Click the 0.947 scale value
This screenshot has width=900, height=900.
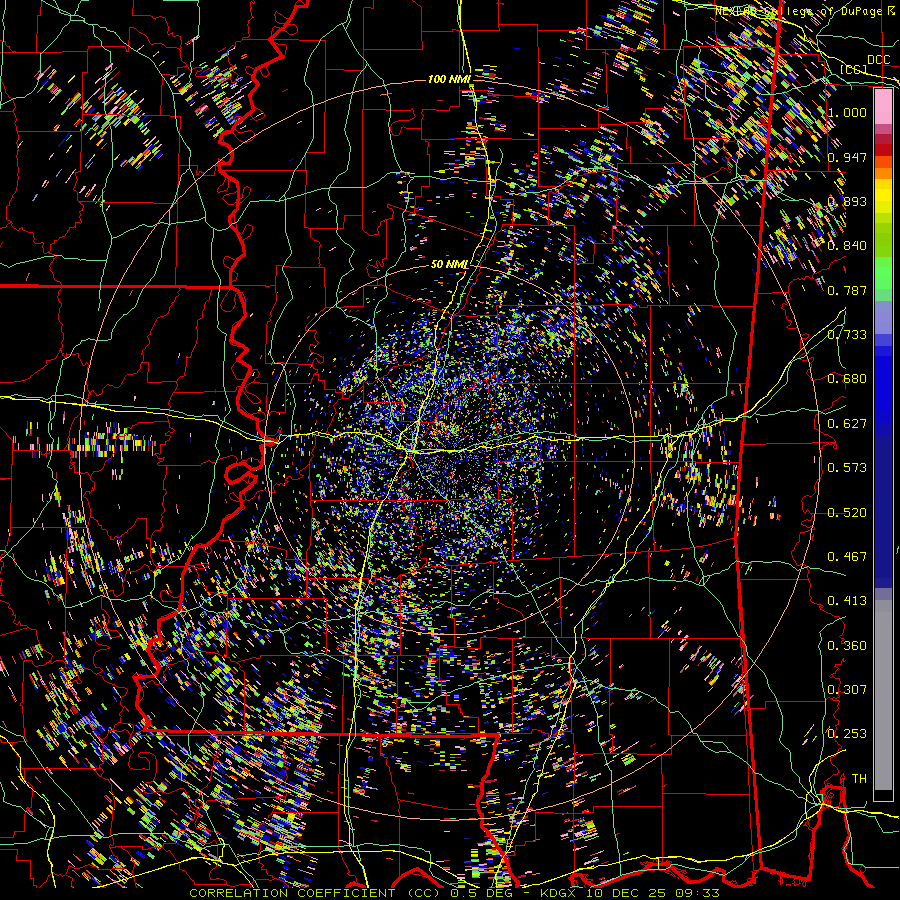847,157
